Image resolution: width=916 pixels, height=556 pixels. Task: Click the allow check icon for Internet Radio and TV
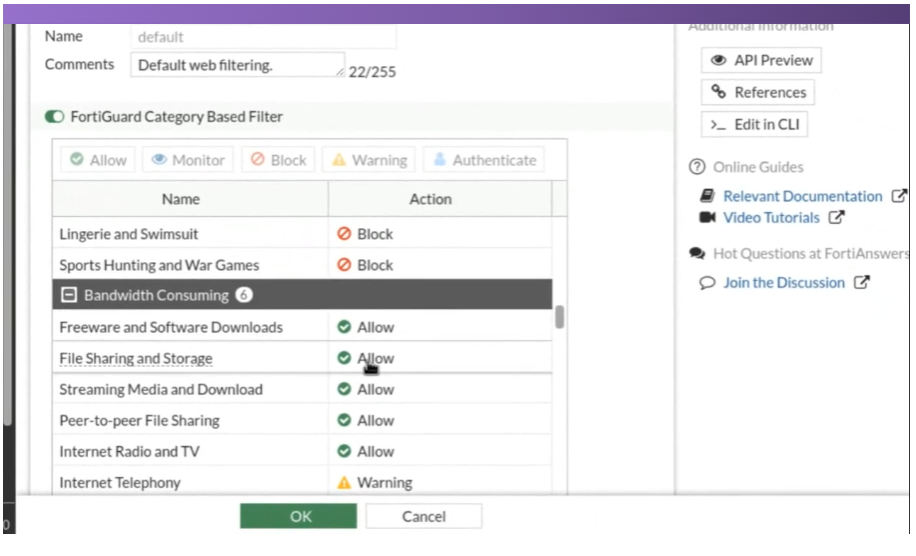(x=344, y=451)
